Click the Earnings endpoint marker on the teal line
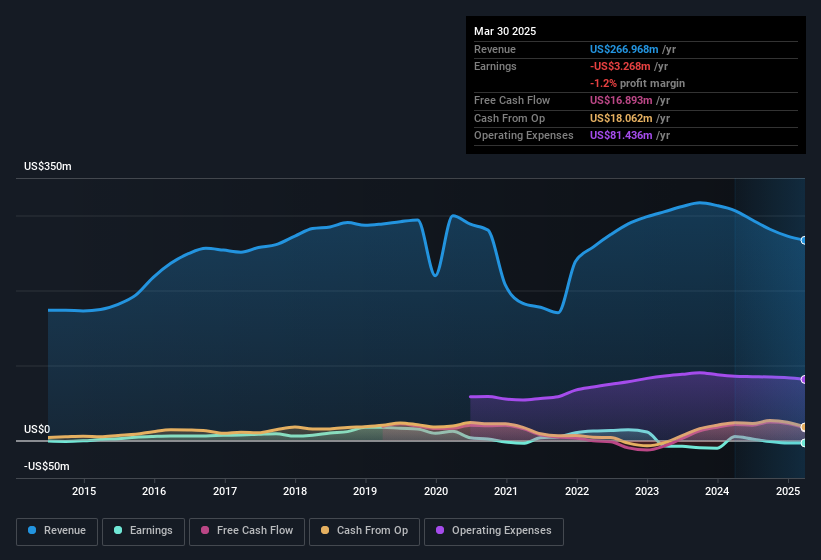Screen dimensions: 821x560 (804, 443)
